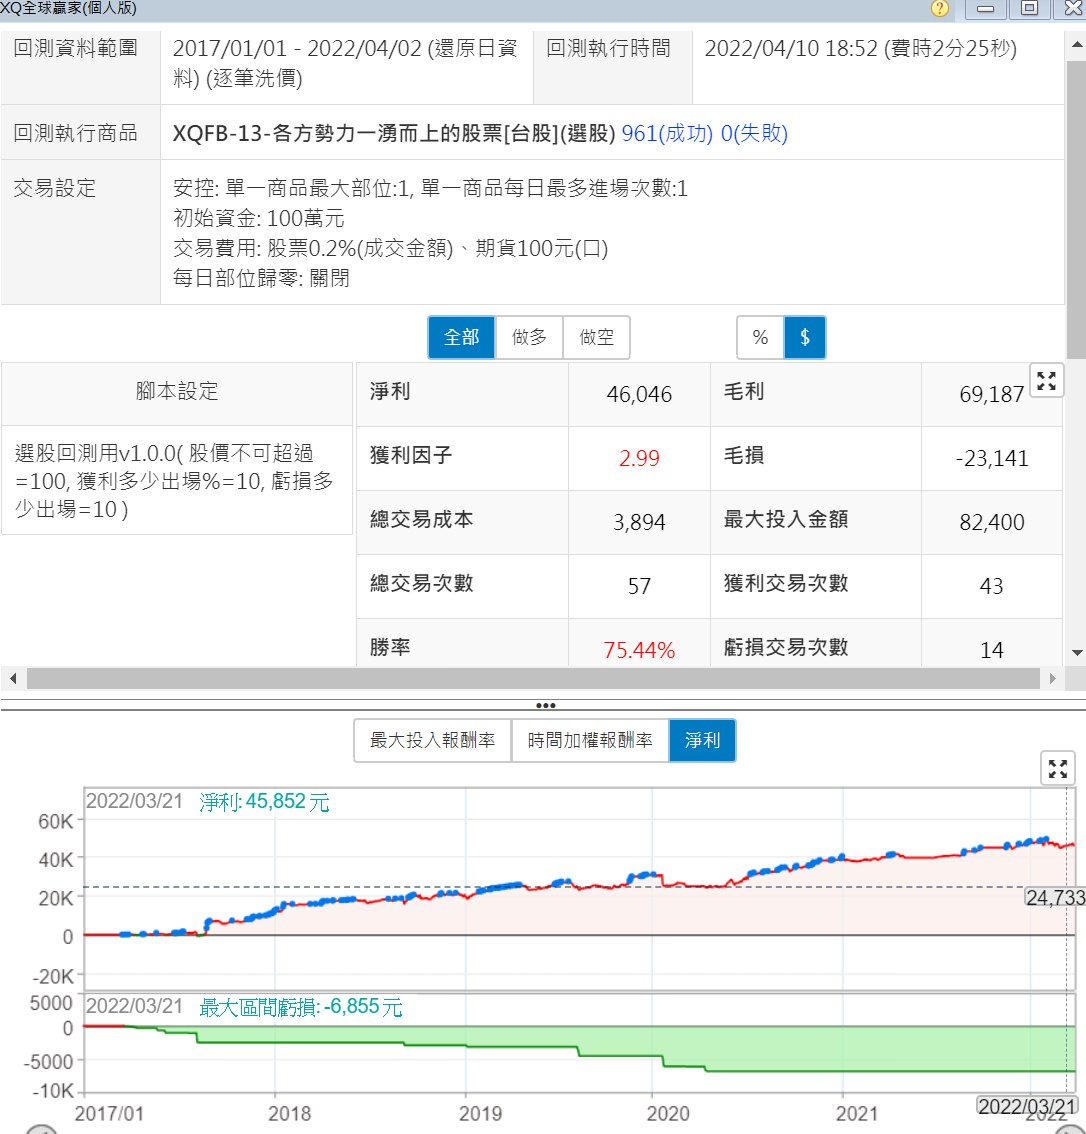Switch statistics display to dollar ($)
The image size is (1086, 1134).
(x=805, y=338)
